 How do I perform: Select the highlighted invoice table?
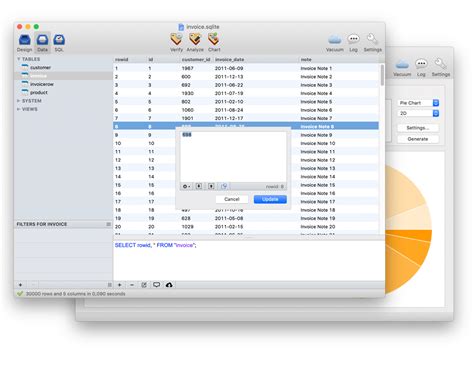coord(38,76)
